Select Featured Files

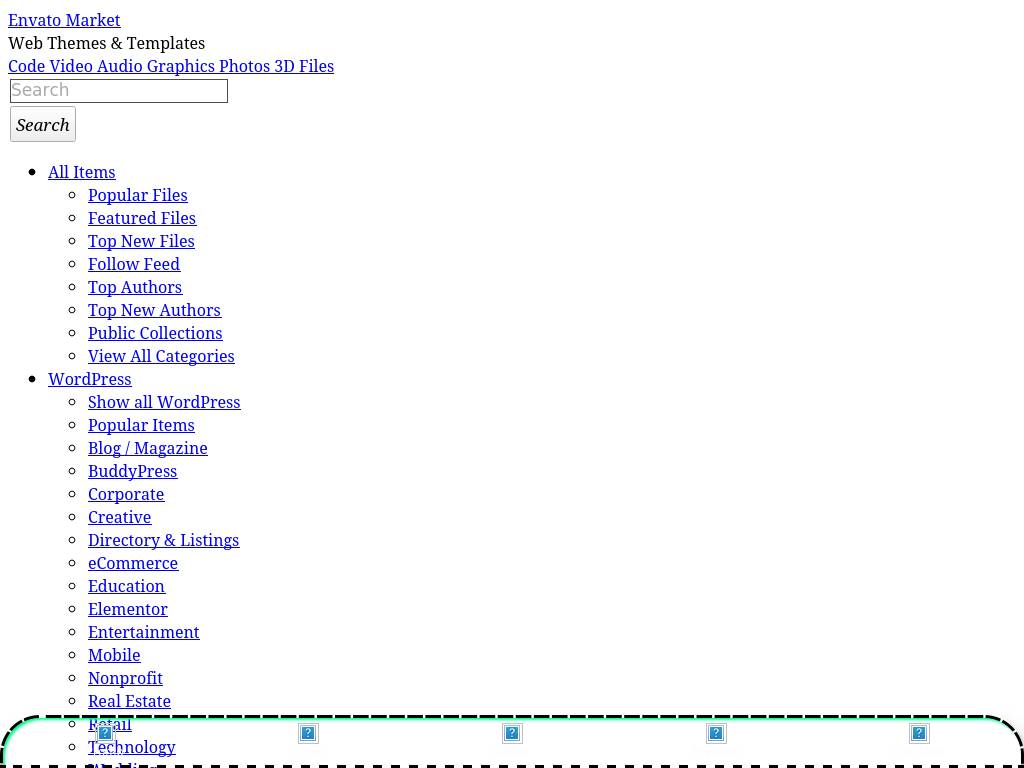point(142,218)
